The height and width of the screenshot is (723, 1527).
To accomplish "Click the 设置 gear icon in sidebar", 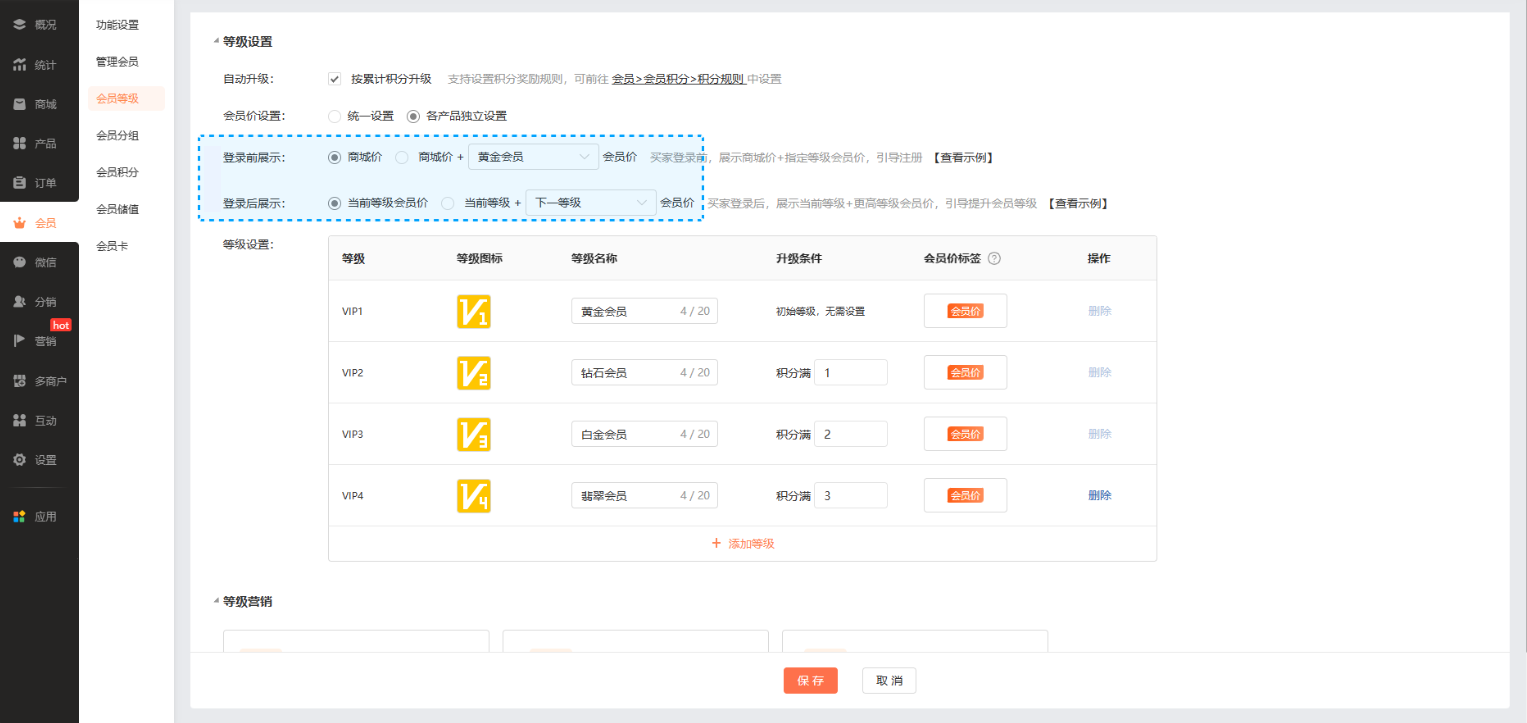I will tap(19, 460).
